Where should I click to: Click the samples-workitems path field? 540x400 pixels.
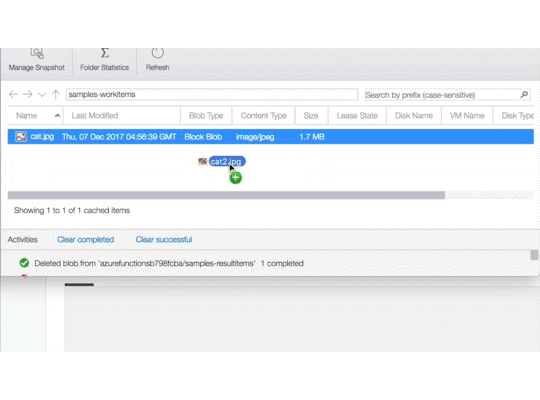[x=212, y=94]
